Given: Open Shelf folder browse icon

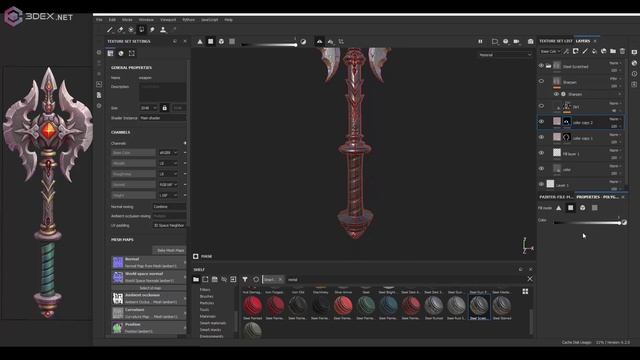Looking at the screenshot, I should pos(196,280).
